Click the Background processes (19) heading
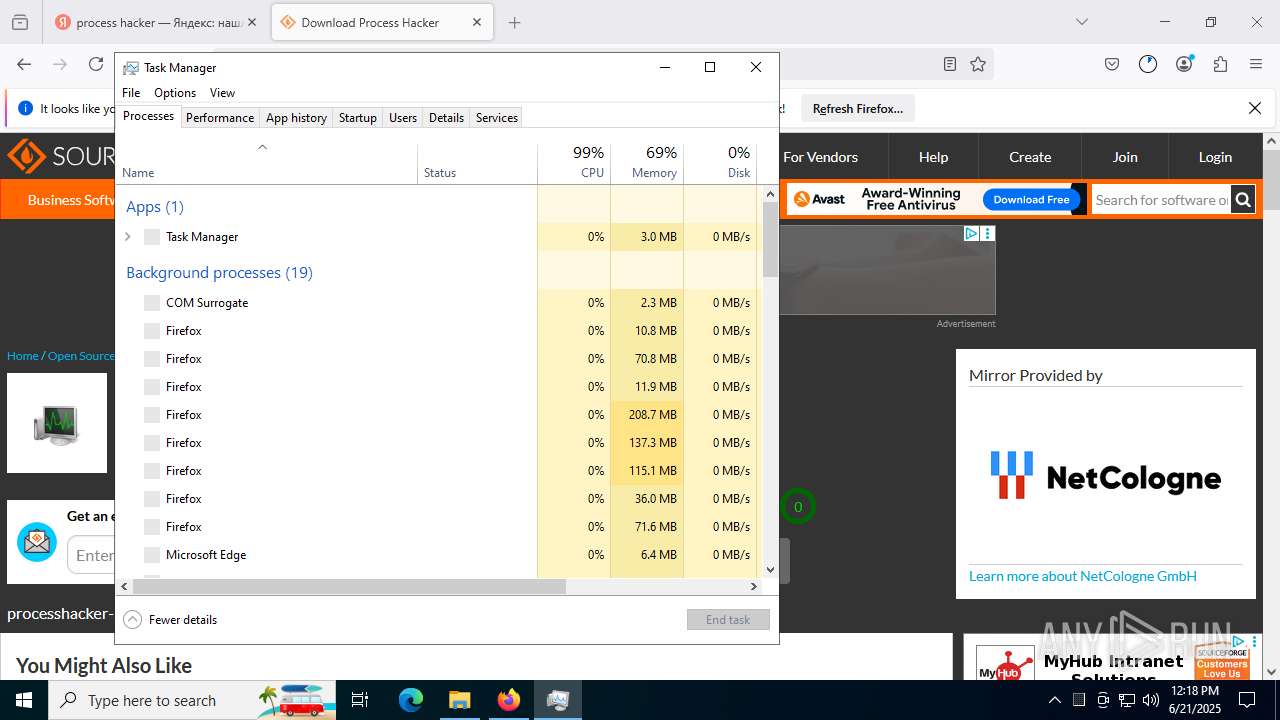Image resolution: width=1280 pixels, height=720 pixels. pyautogui.click(x=219, y=272)
